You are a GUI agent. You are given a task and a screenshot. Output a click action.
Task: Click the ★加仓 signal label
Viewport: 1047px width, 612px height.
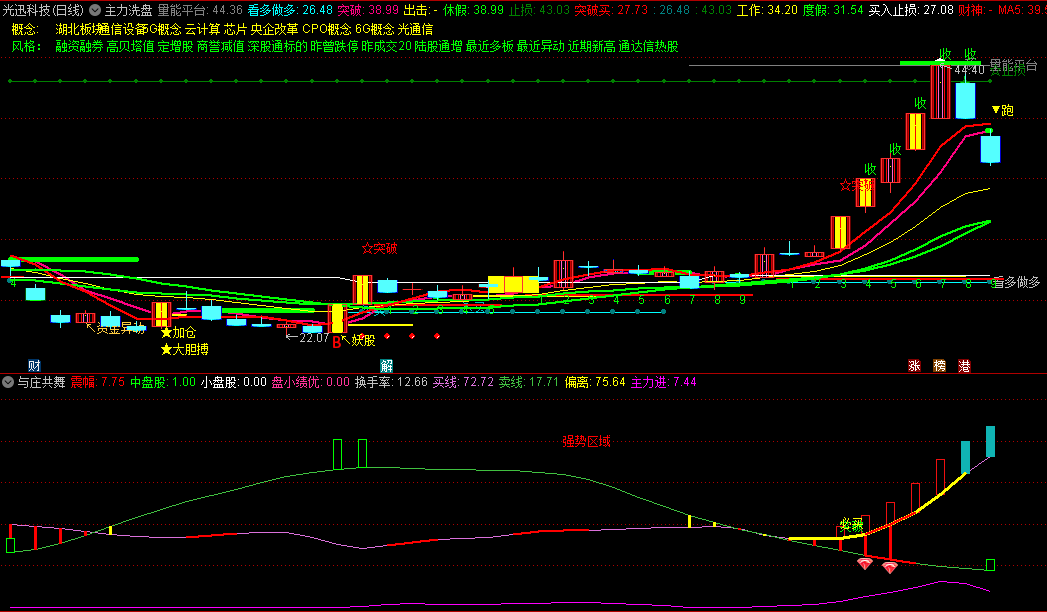click(x=179, y=332)
